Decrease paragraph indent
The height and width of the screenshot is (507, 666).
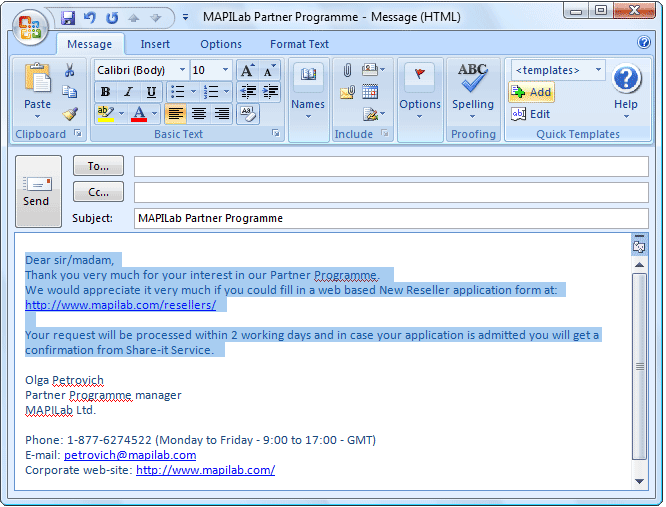[x=248, y=92]
